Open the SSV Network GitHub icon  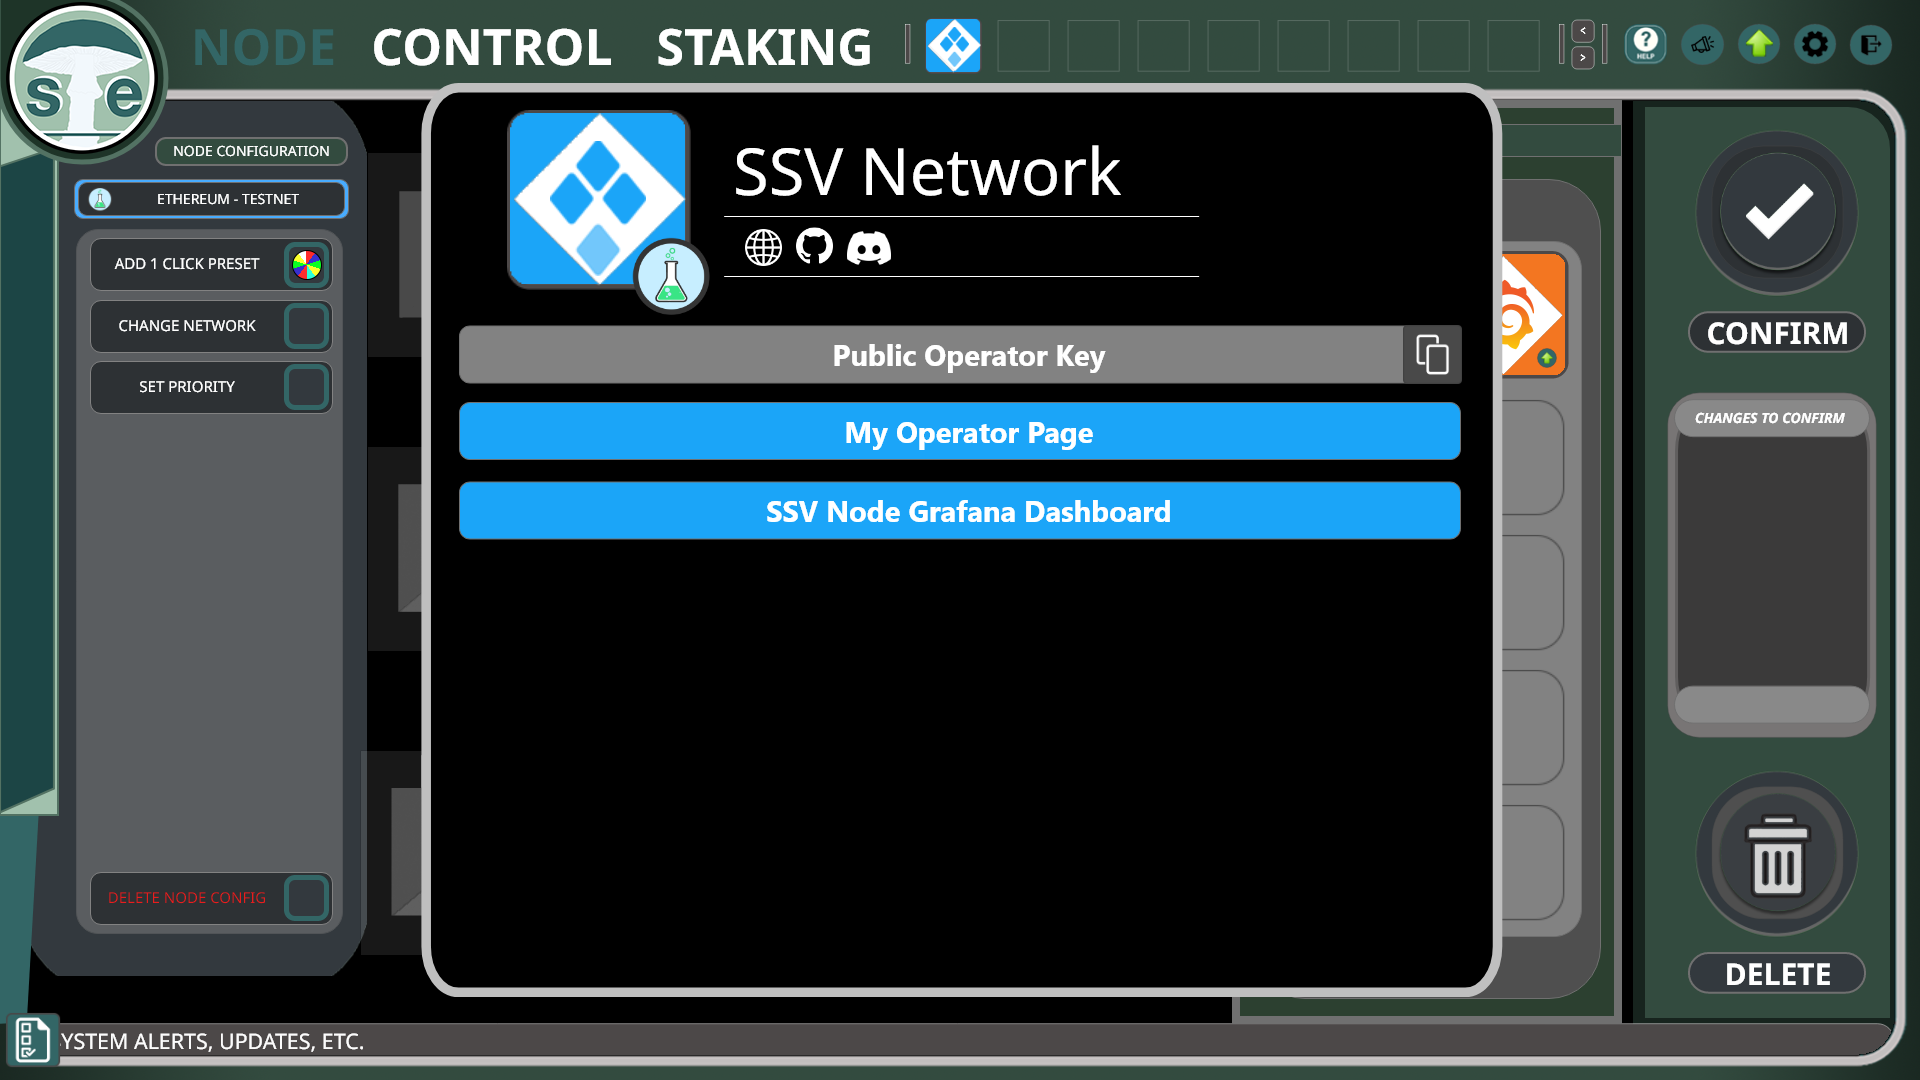[x=815, y=247]
